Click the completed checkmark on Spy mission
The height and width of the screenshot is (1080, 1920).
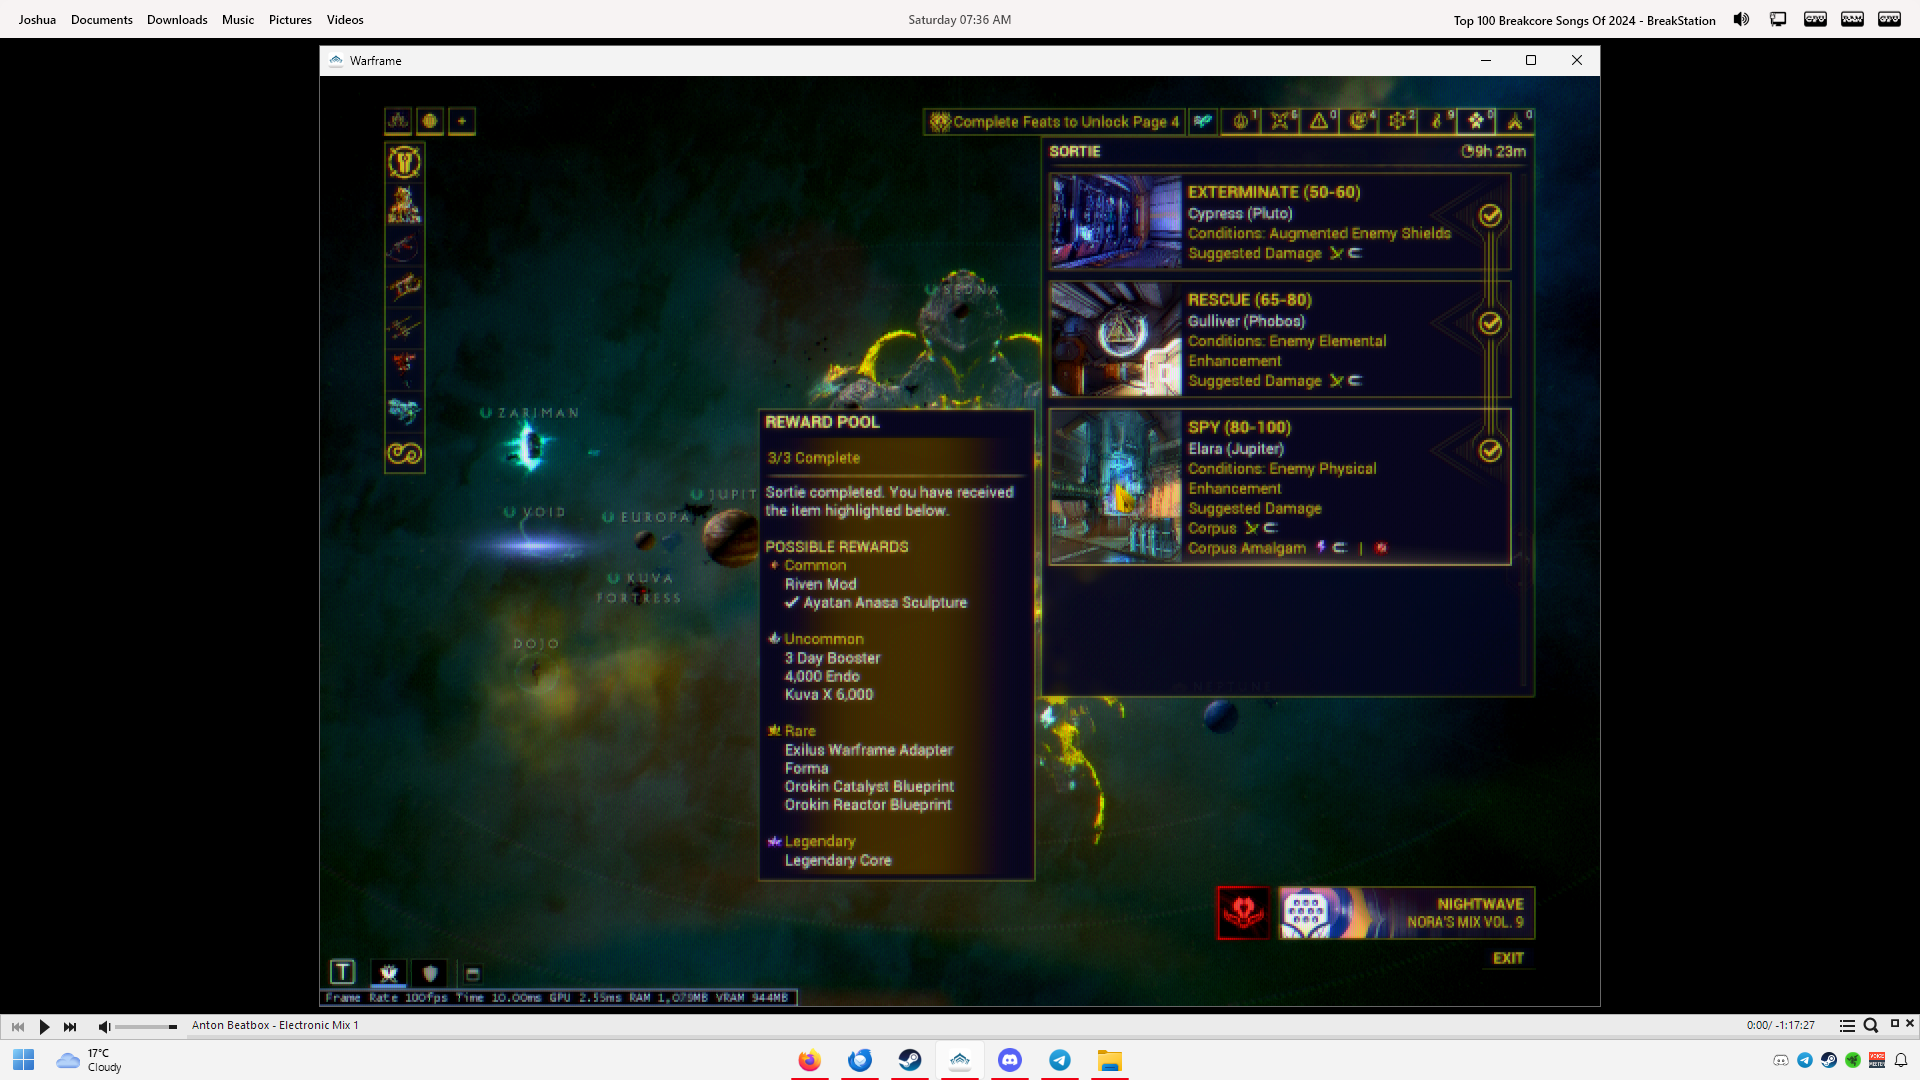click(1490, 450)
